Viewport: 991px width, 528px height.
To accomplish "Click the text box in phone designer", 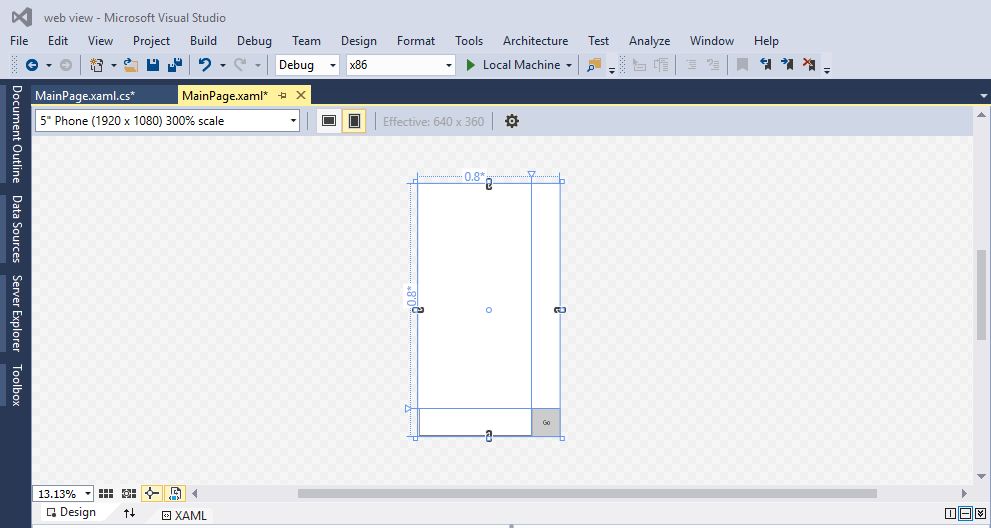I will (475, 422).
